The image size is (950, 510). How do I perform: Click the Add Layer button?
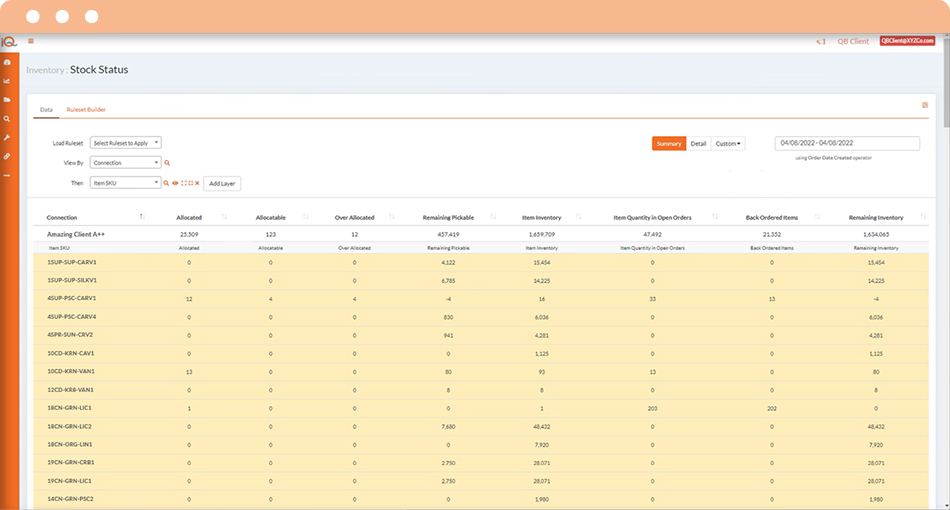coord(222,183)
